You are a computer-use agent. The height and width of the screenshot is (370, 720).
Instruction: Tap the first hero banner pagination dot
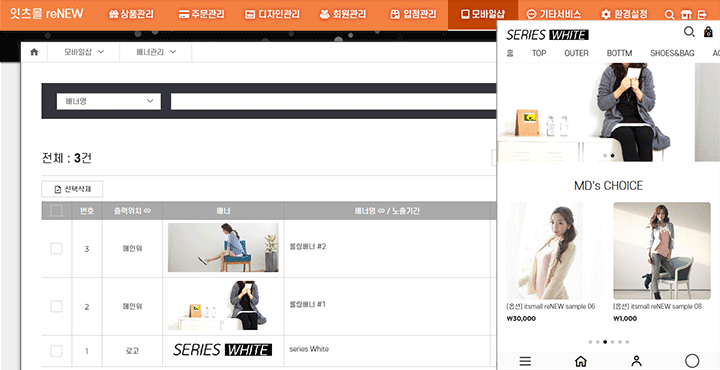tap(605, 156)
